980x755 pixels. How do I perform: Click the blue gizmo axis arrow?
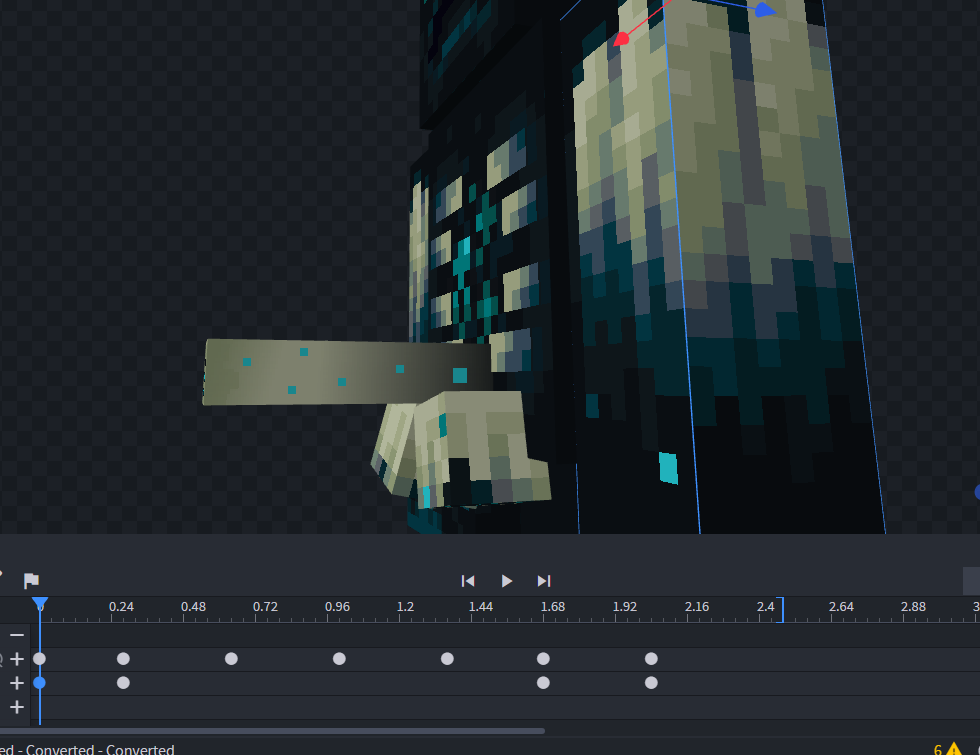764,10
